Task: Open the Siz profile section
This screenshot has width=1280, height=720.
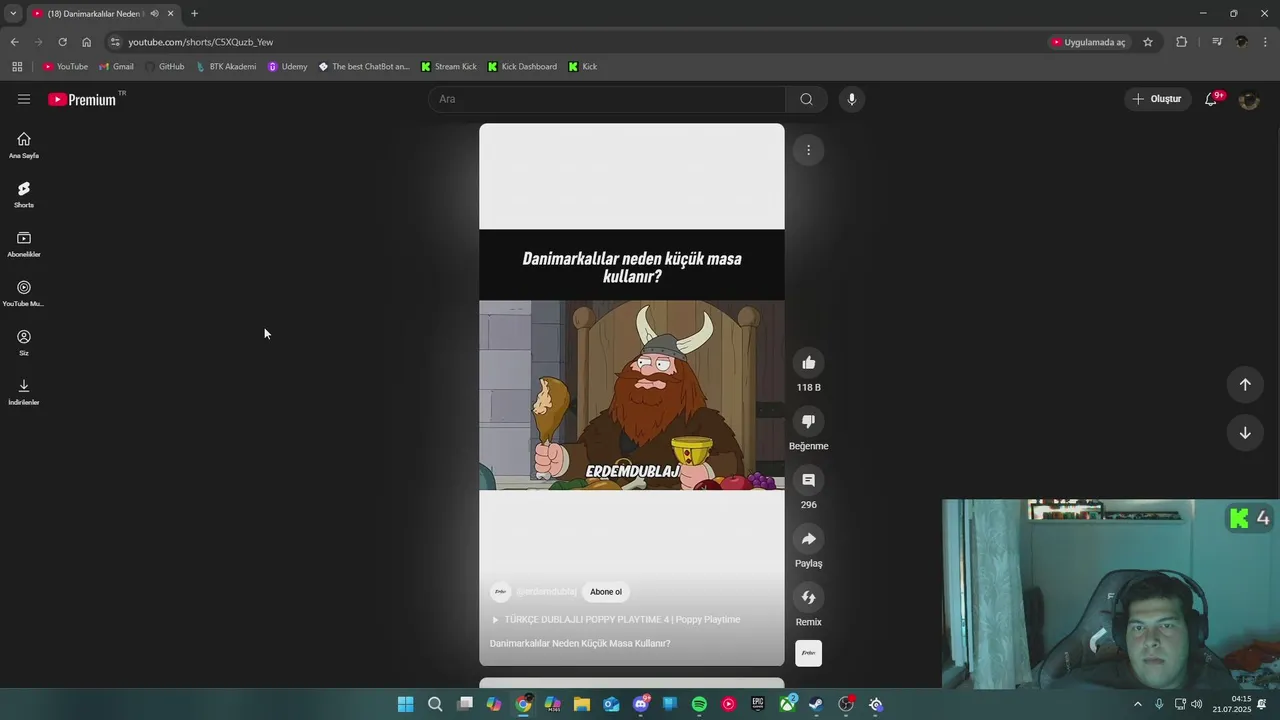Action: click(24, 342)
